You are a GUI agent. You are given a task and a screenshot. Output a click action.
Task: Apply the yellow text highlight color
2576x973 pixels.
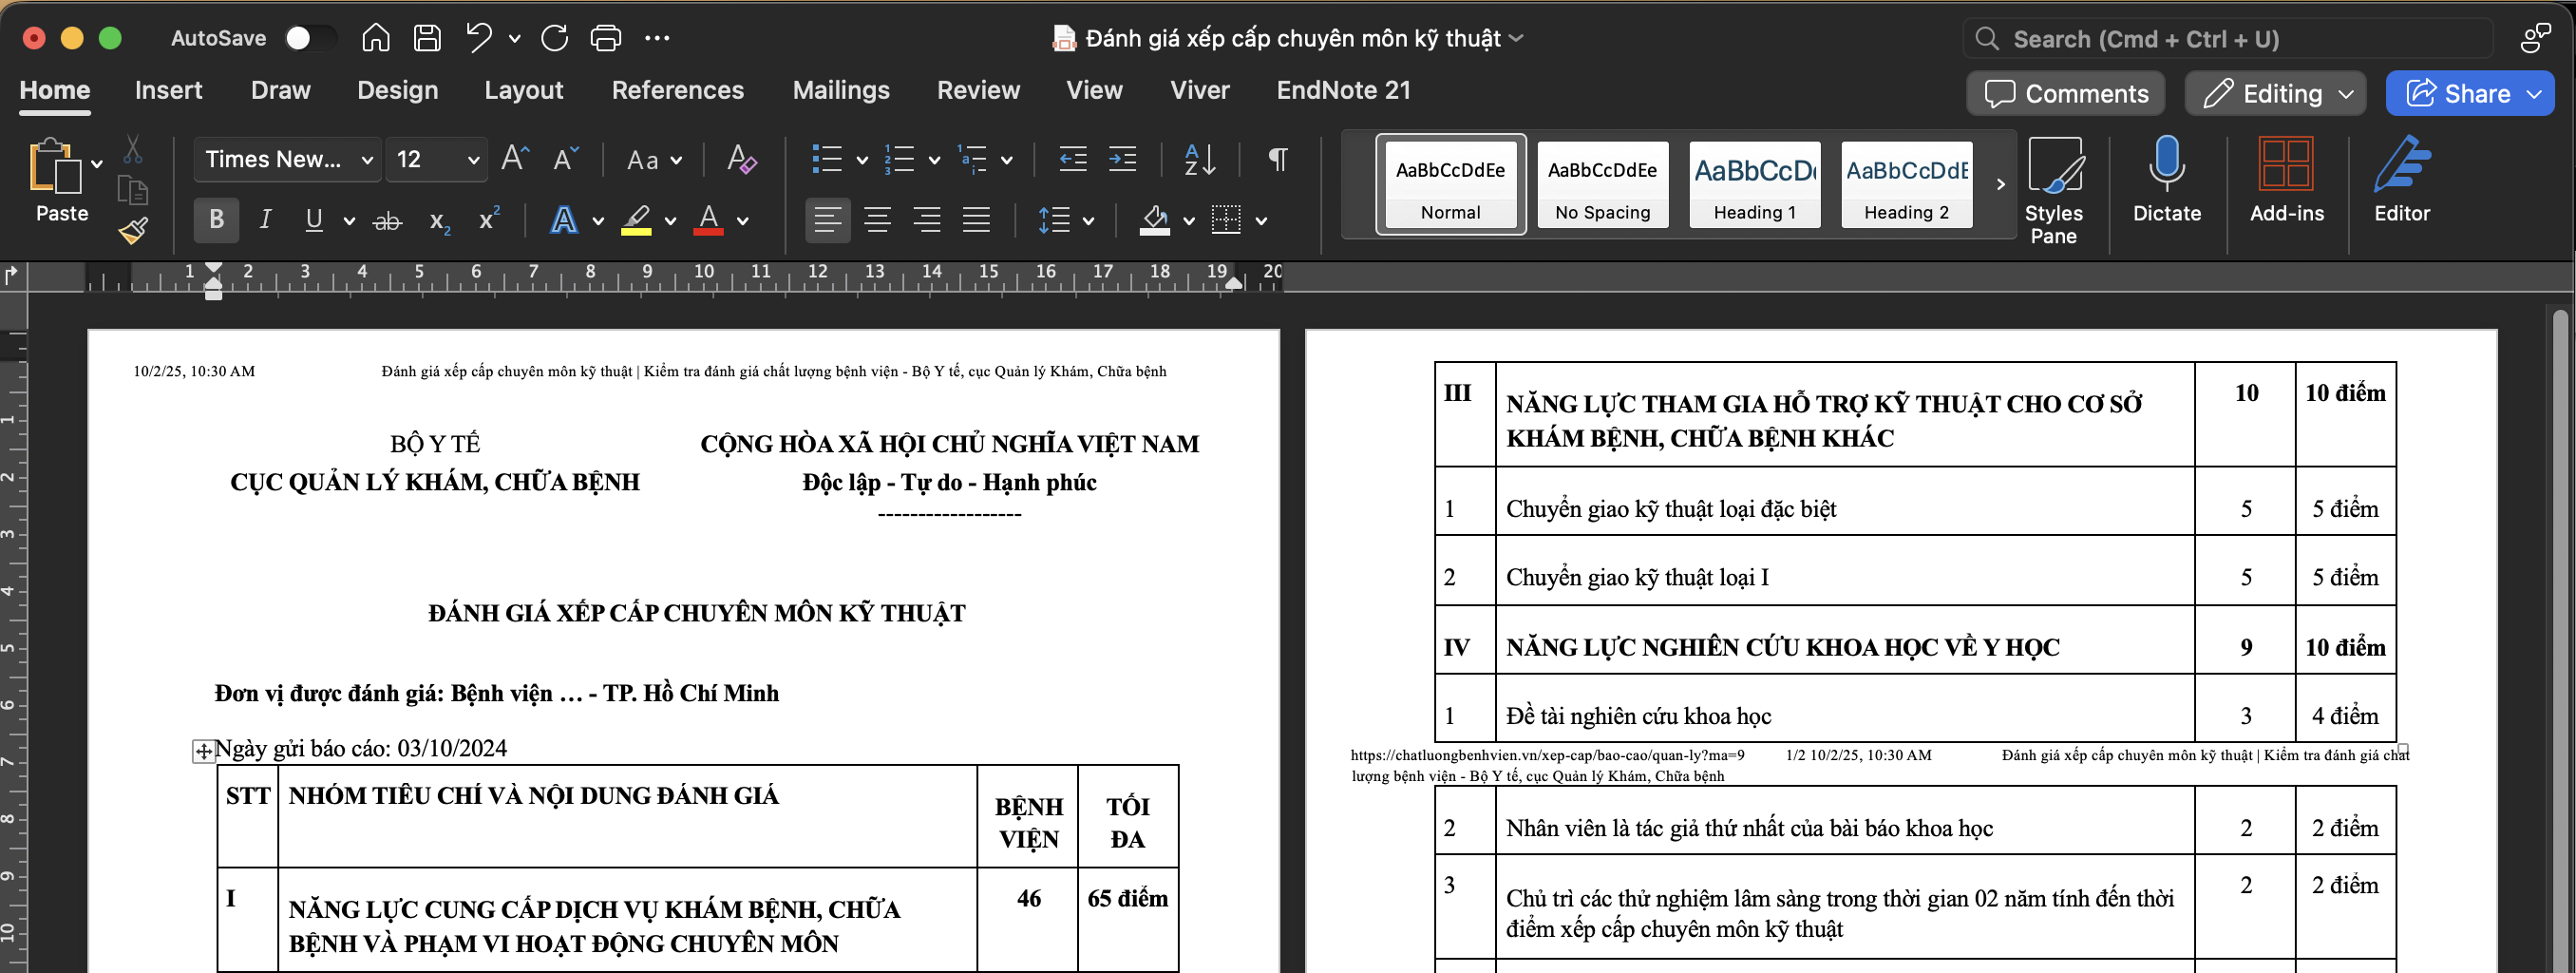point(636,220)
